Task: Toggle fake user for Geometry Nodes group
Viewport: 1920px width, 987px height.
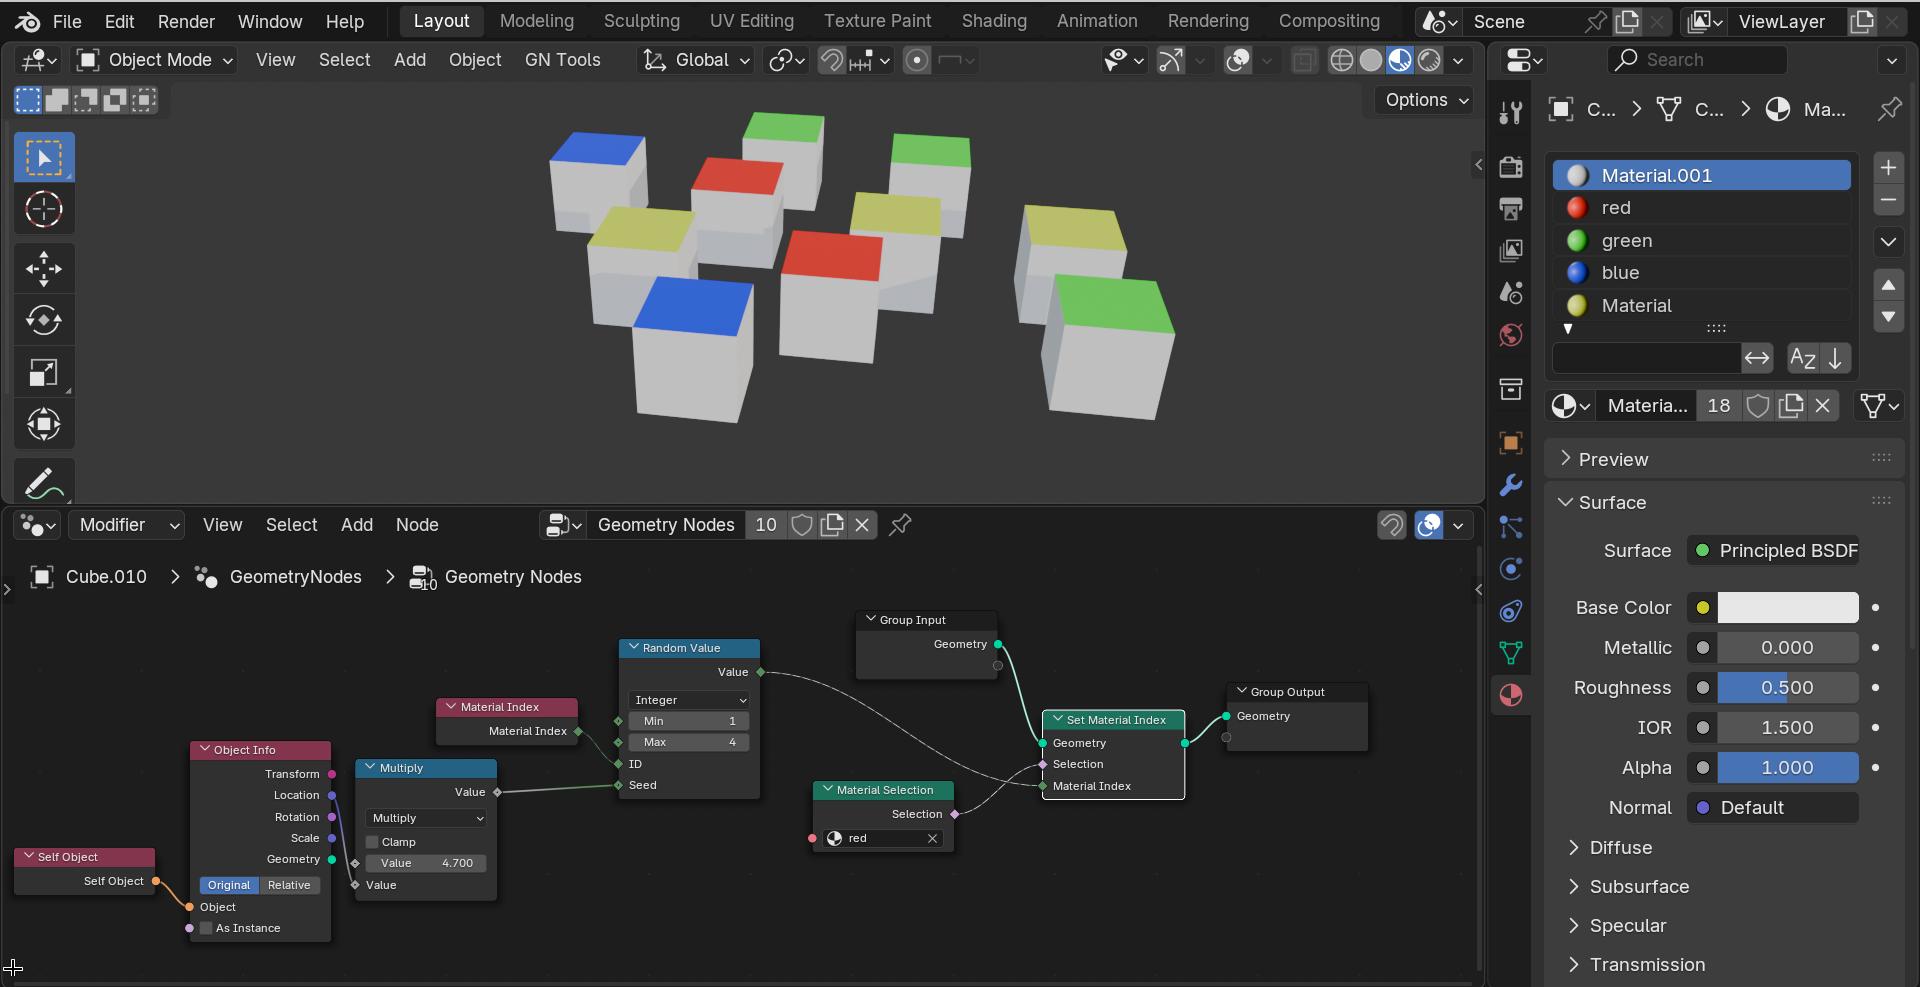Action: [x=802, y=525]
